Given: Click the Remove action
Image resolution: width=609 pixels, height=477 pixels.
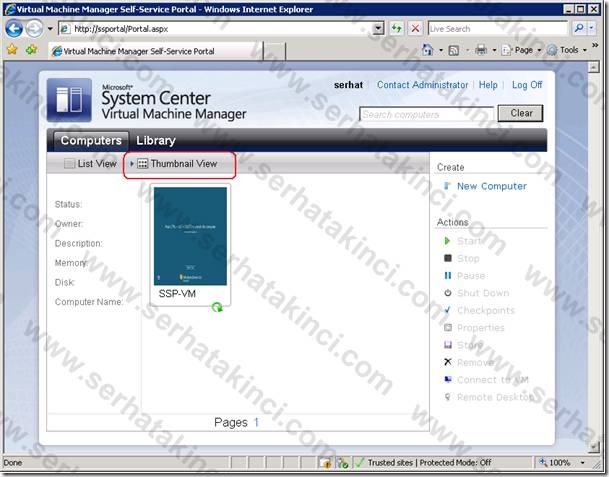Looking at the screenshot, I should (x=475, y=362).
